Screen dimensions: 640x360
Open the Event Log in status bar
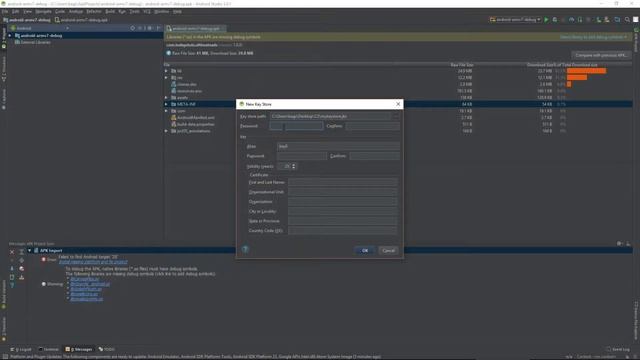618,349
